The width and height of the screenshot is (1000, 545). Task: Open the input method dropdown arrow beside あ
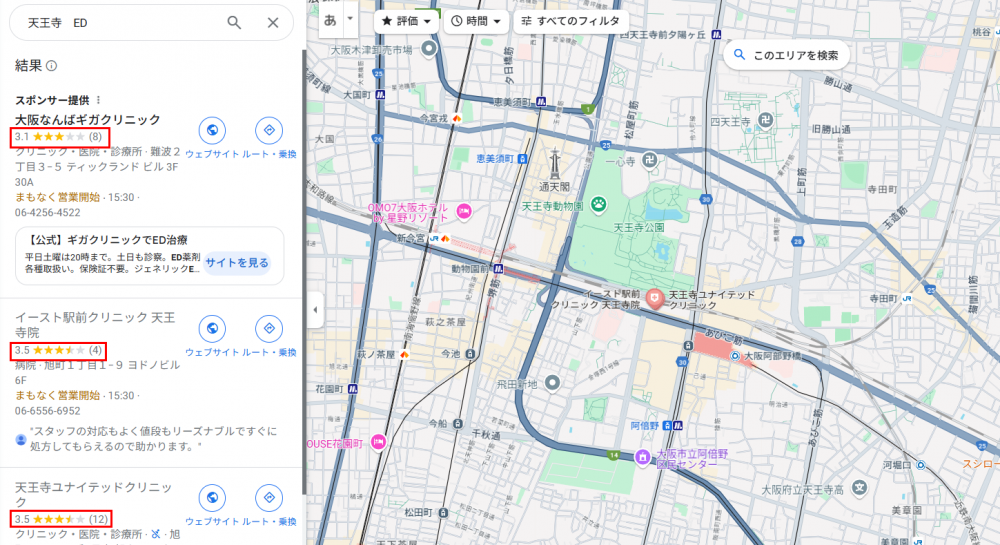tap(350, 18)
